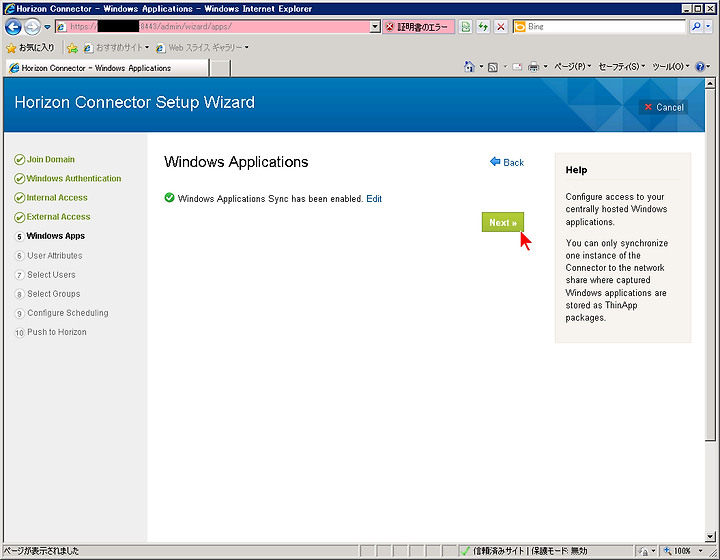720x560 pixels.
Task: Click the green sync enabled checkmark icon
Action: point(169,198)
